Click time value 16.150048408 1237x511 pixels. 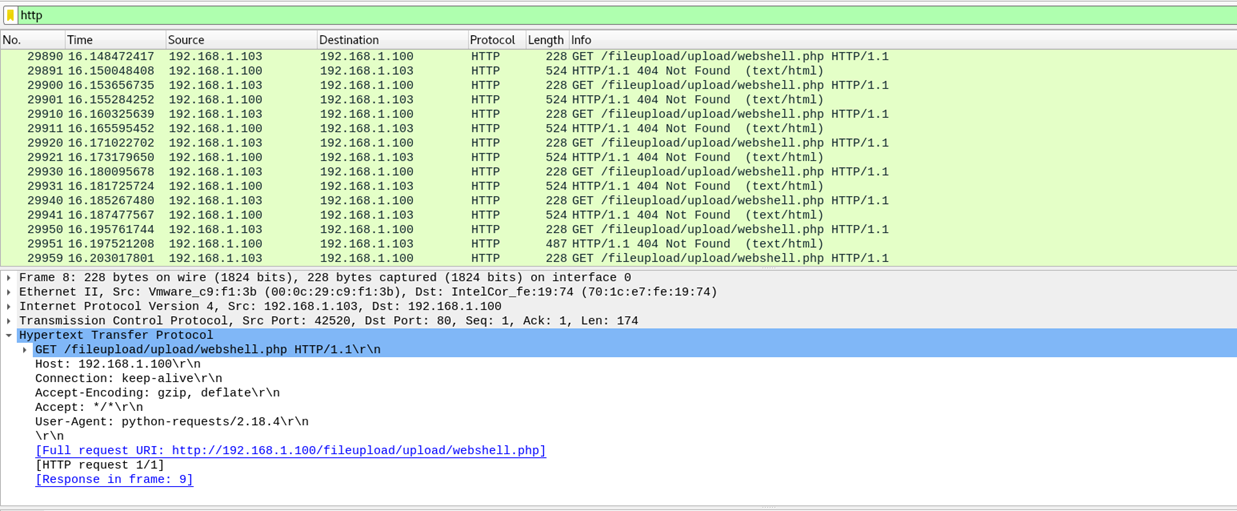pos(111,71)
